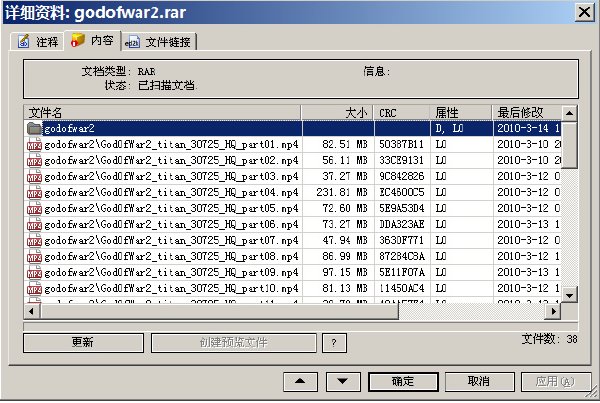Open the 文件链接 tab
Image resolution: width=600 pixels, height=403 pixels.
[160, 42]
